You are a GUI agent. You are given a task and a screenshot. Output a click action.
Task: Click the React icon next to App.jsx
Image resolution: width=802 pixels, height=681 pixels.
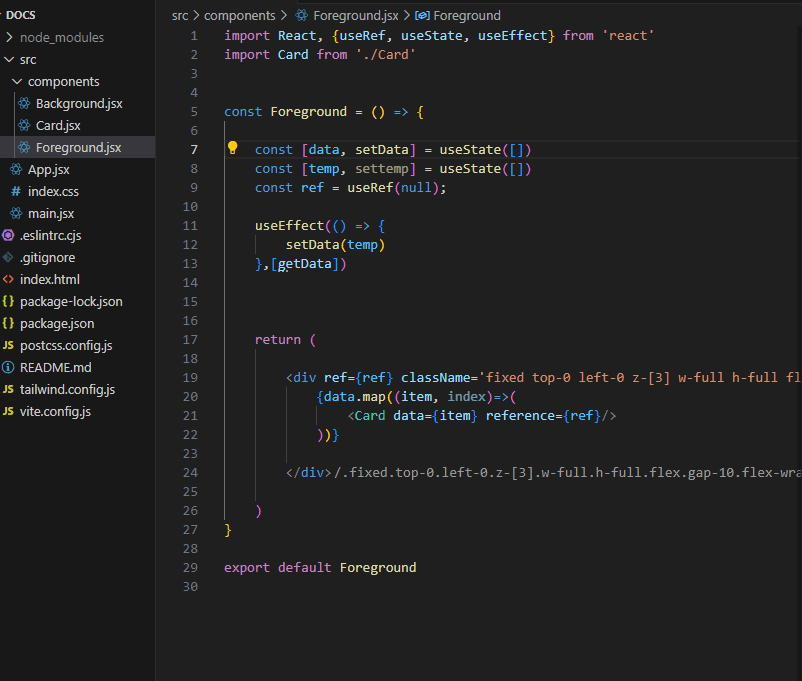(16, 170)
